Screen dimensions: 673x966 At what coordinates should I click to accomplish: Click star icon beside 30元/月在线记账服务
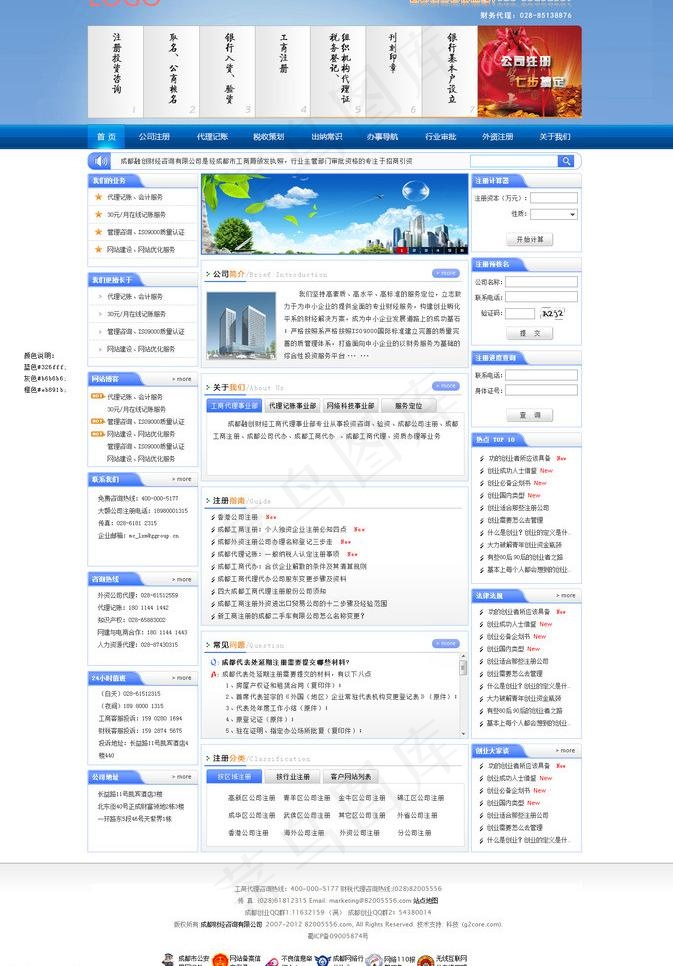coord(98,214)
